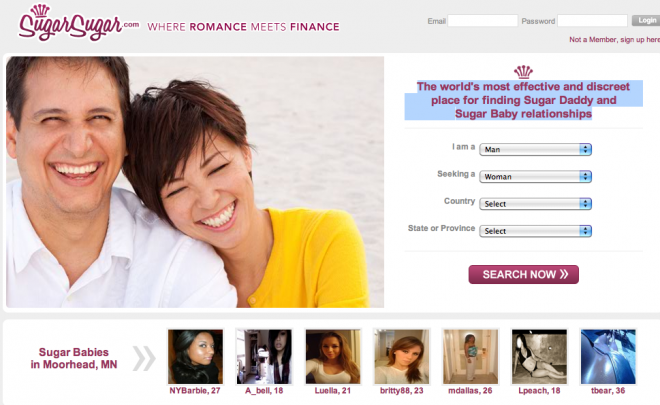Click the 'Luella, 21' name link
The width and height of the screenshot is (660, 405).
point(333,391)
